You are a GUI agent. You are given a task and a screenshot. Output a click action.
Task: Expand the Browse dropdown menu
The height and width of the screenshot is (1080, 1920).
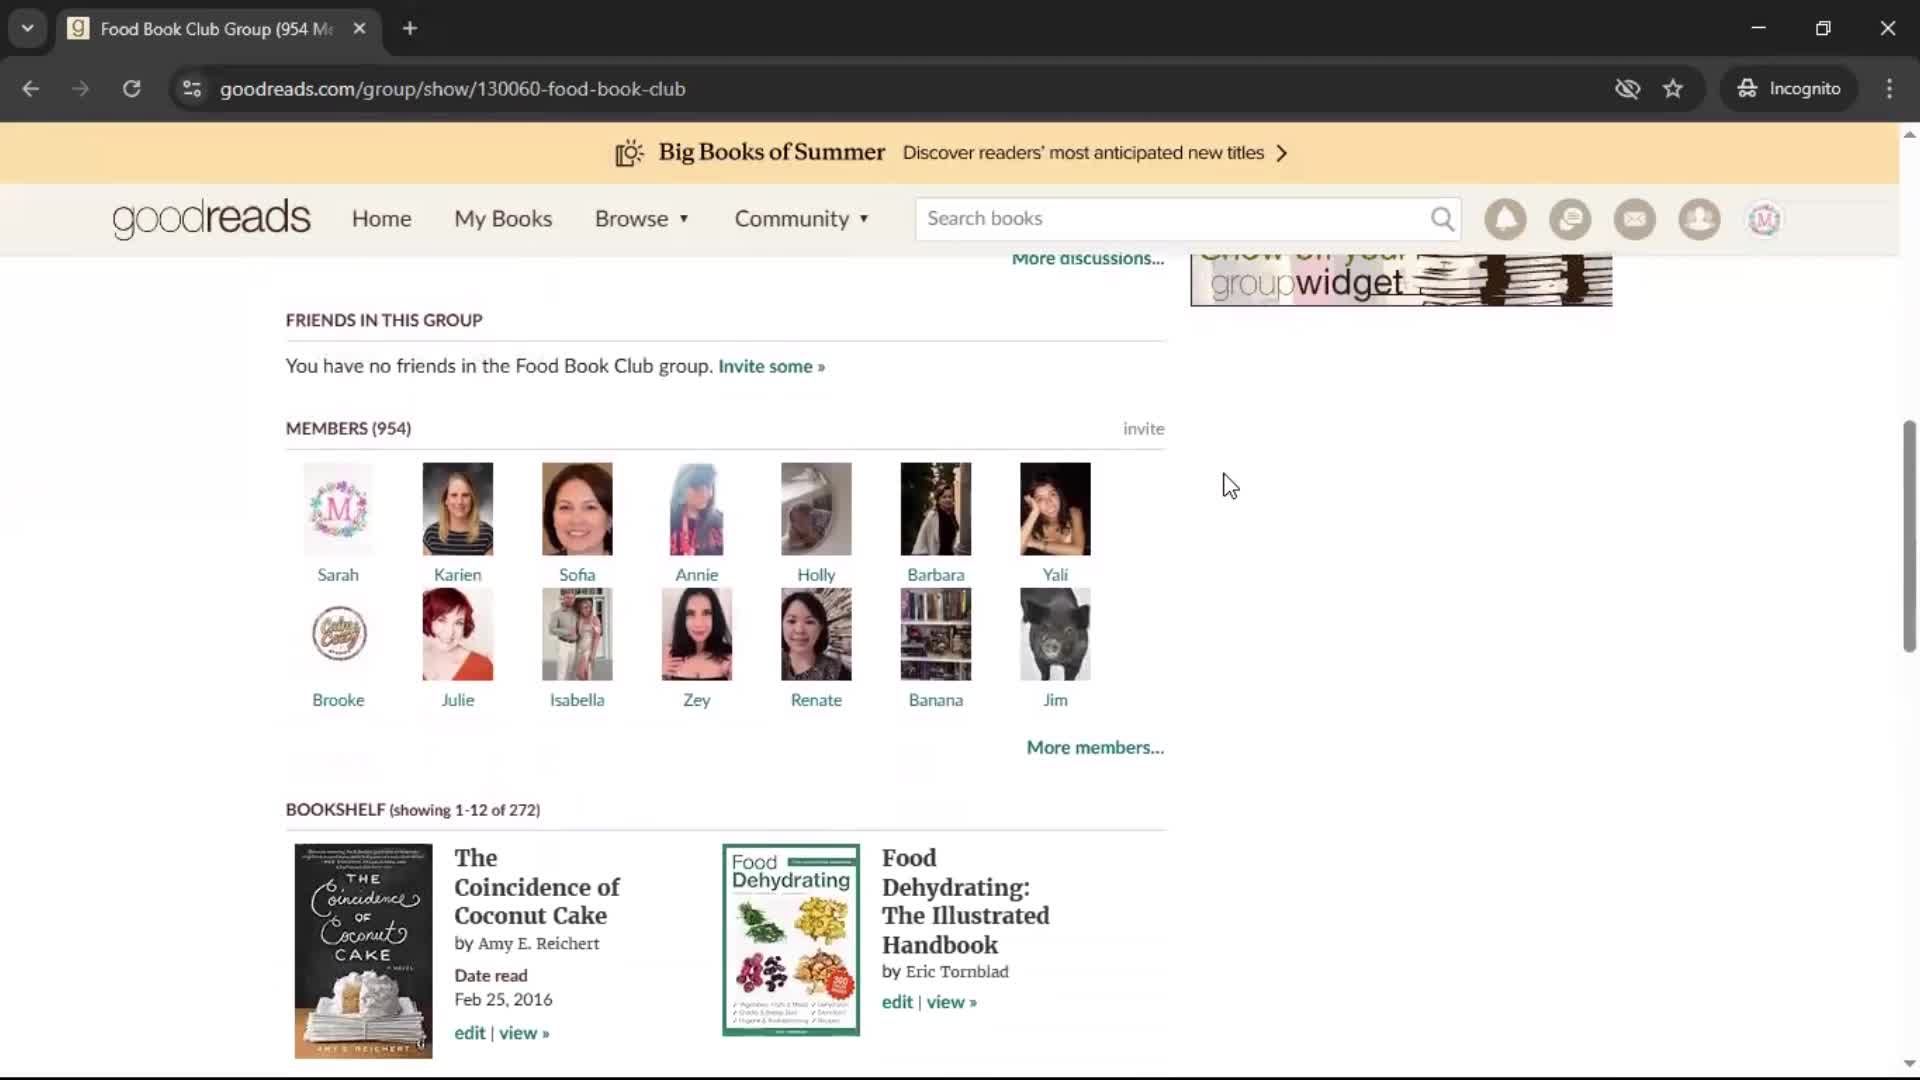coord(642,219)
